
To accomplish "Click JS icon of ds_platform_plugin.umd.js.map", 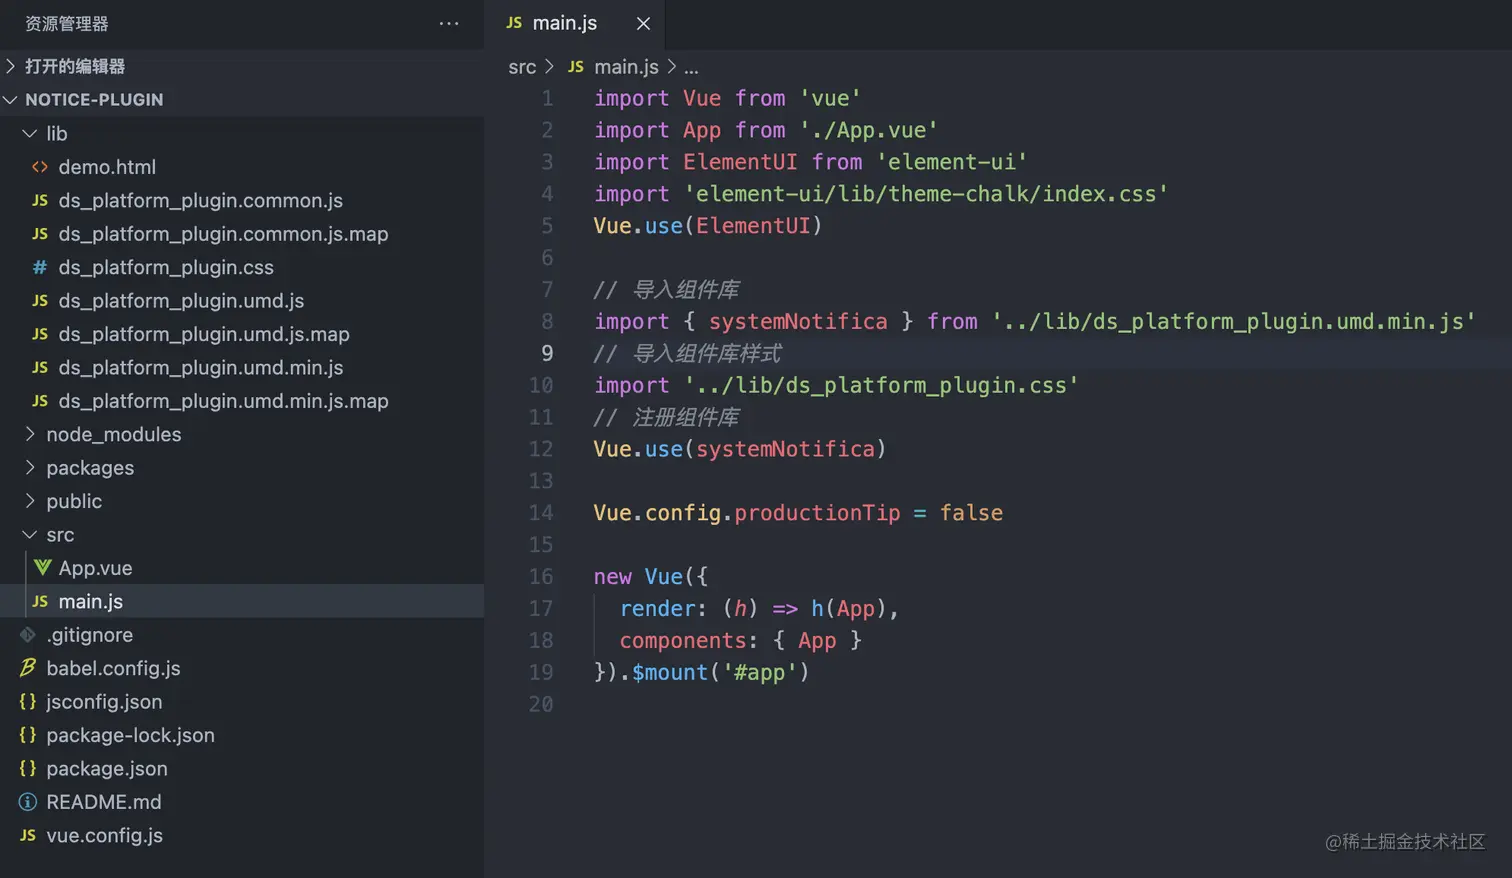I will pyautogui.click(x=40, y=334).
